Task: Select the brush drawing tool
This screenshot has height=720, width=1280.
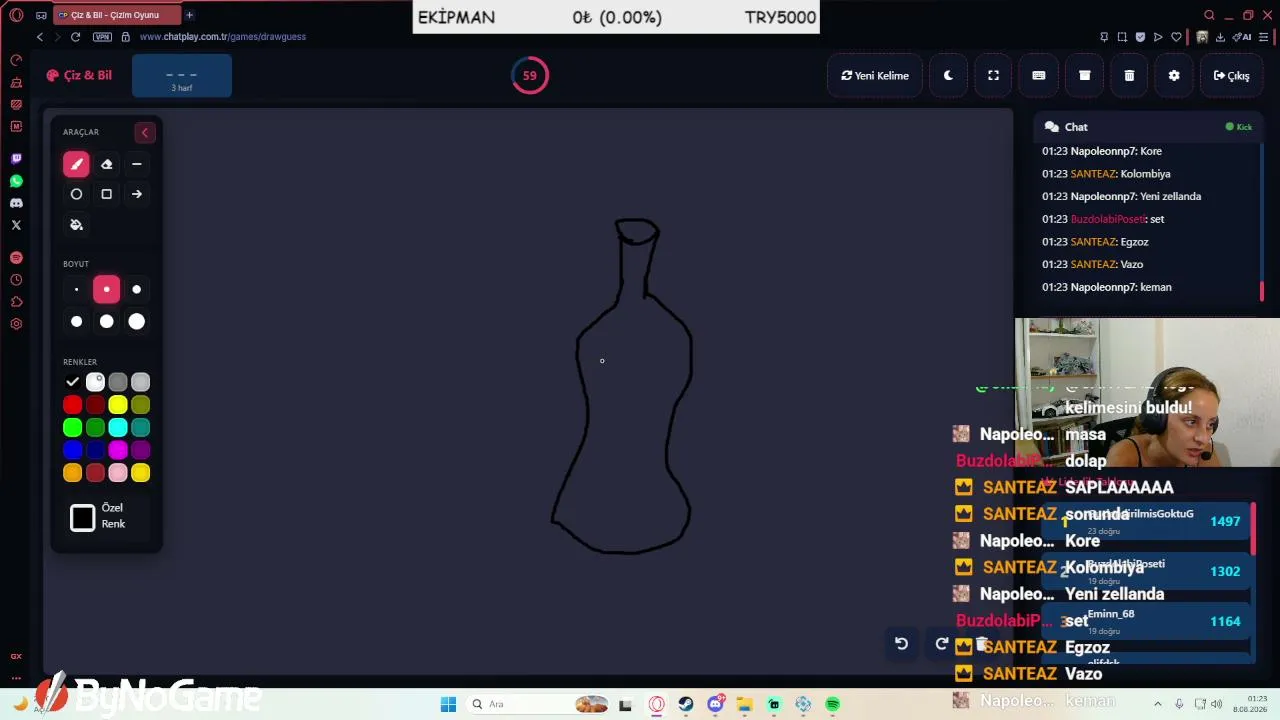Action: (76, 164)
